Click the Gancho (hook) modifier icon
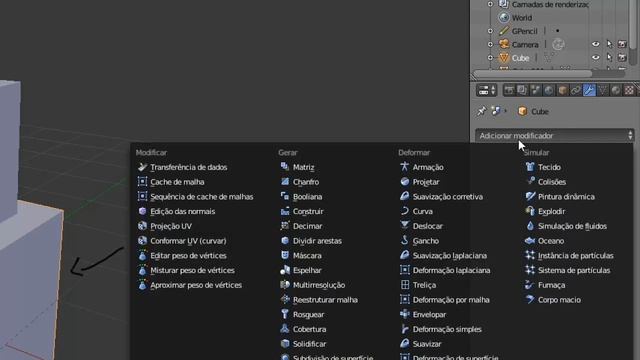Viewport: 640px width, 360px height. [404, 240]
